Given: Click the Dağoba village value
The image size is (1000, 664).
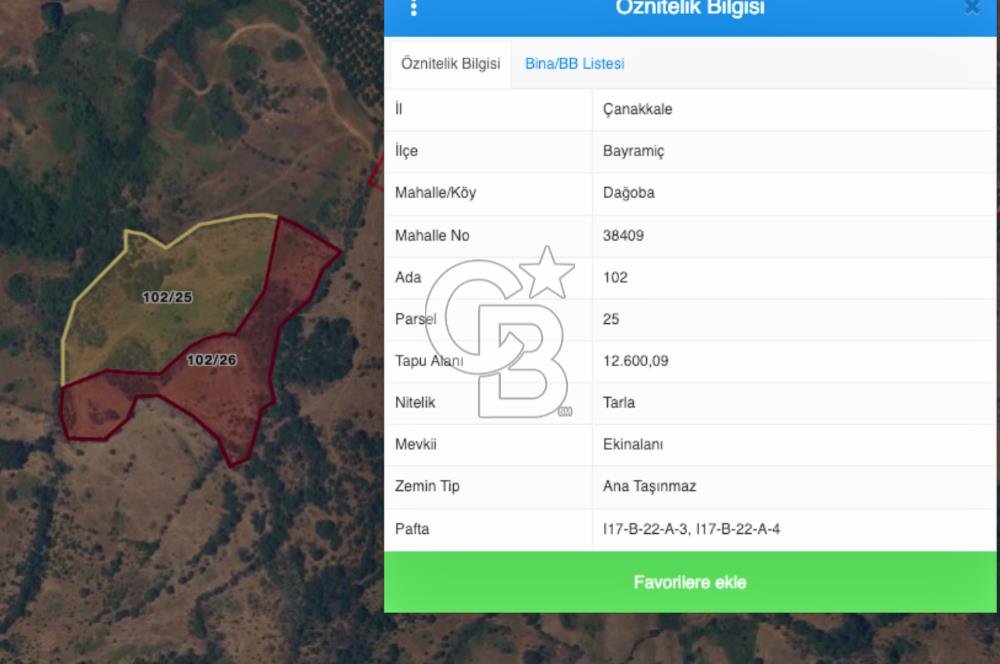Looking at the screenshot, I should point(628,193).
